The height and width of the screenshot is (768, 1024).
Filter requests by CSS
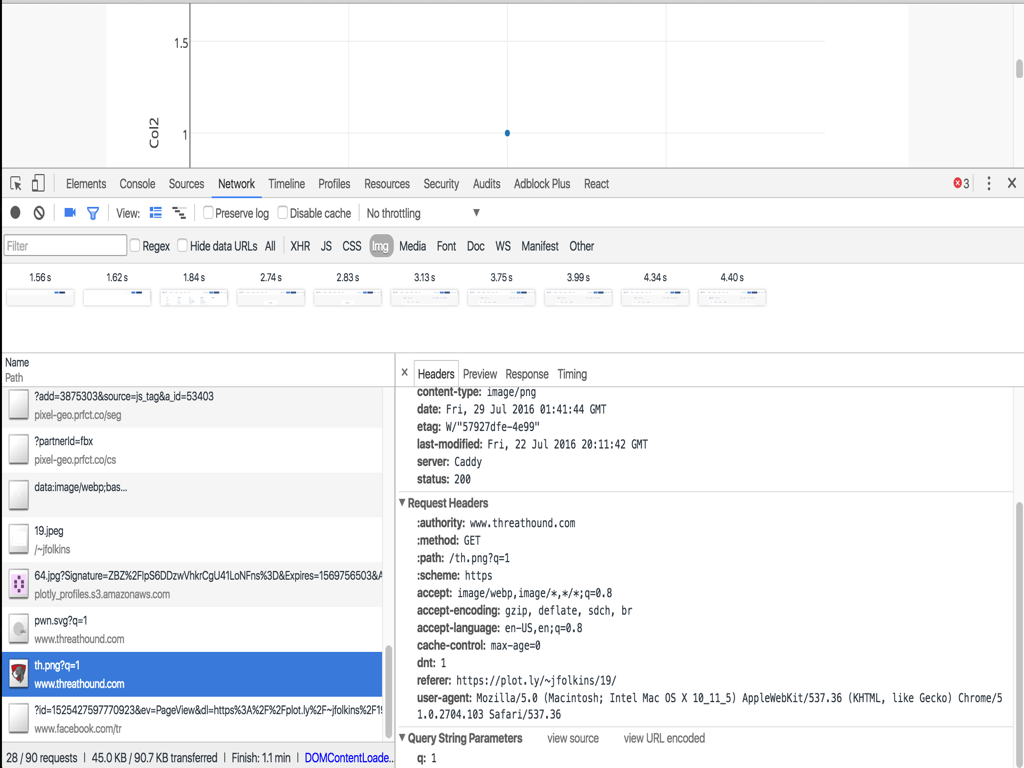click(x=352, y=246)
